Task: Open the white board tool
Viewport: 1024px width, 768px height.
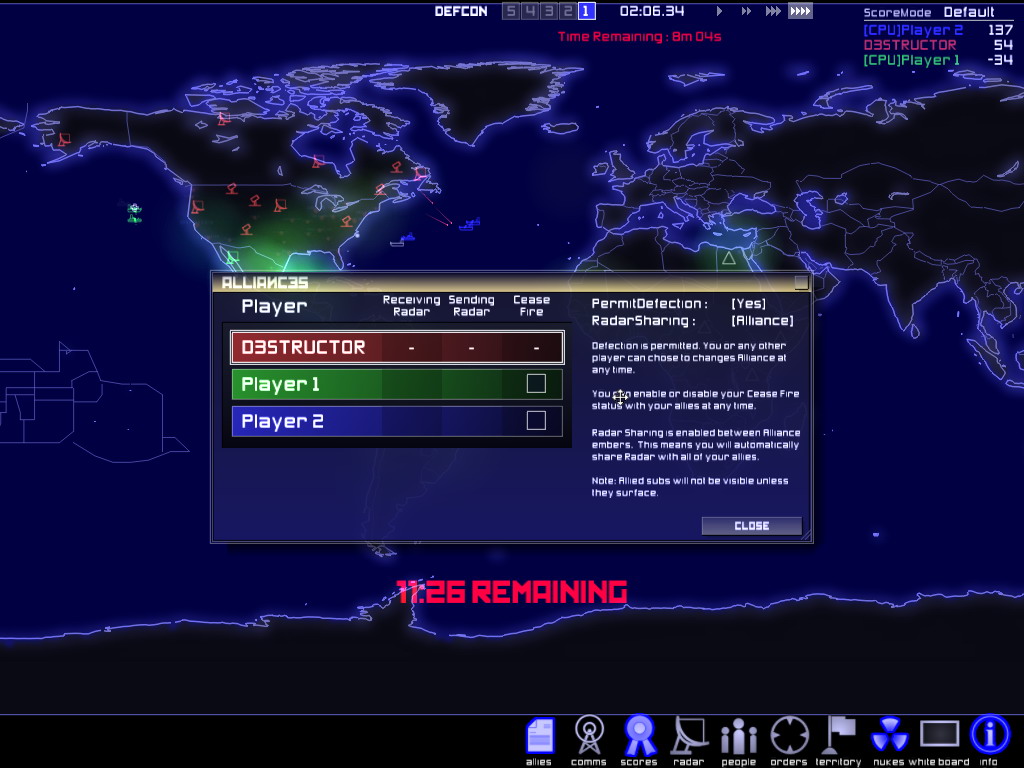Action: pyautogui.click(x=940, y=735)
